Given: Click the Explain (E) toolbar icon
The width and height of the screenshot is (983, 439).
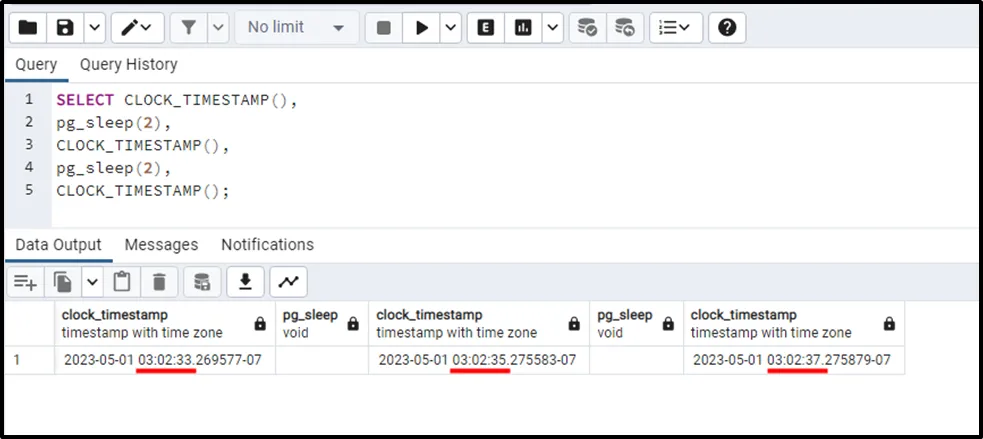Looking at the screenshot, I should point(487,28).
